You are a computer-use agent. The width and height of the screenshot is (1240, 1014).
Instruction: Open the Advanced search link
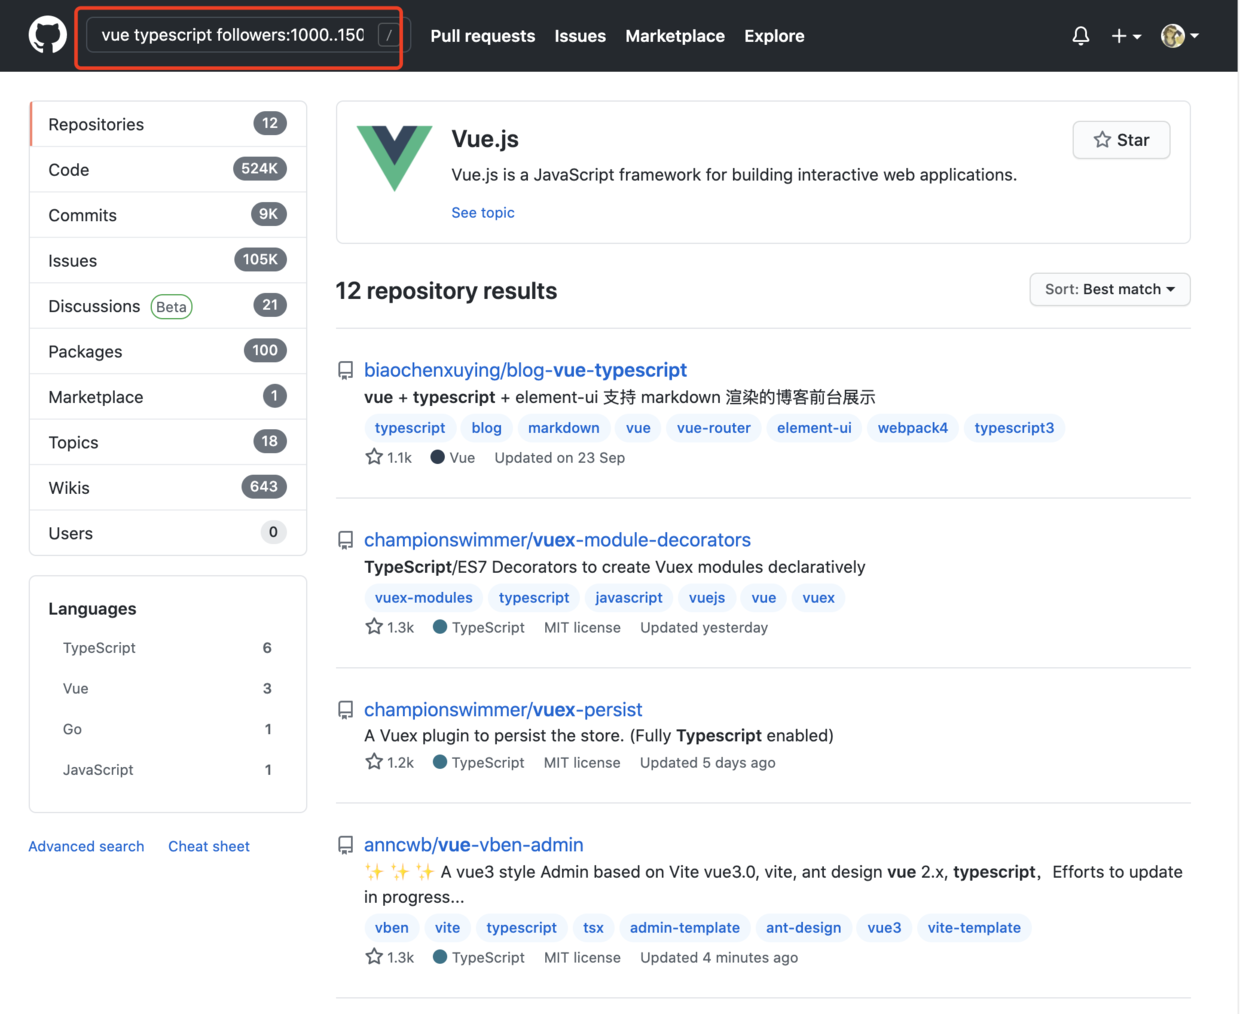[86, 846]
